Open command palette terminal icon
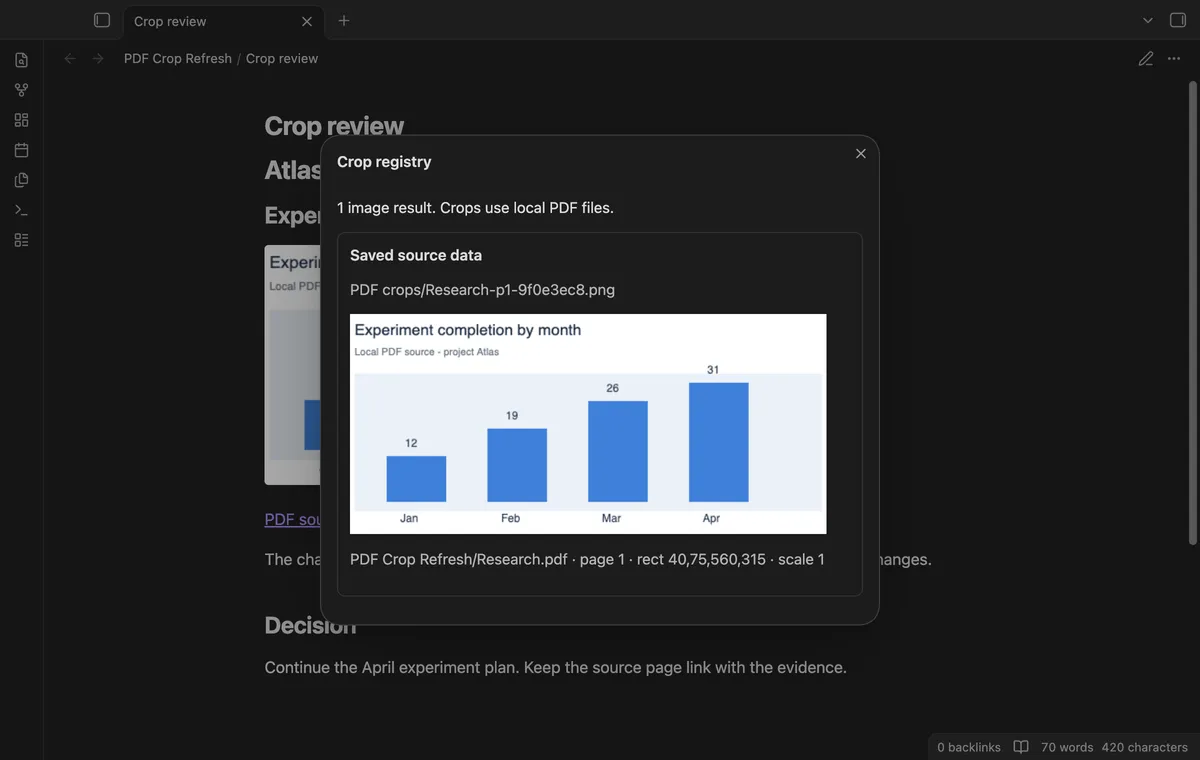Viewport: 1200px width, 760px height. 21,210
